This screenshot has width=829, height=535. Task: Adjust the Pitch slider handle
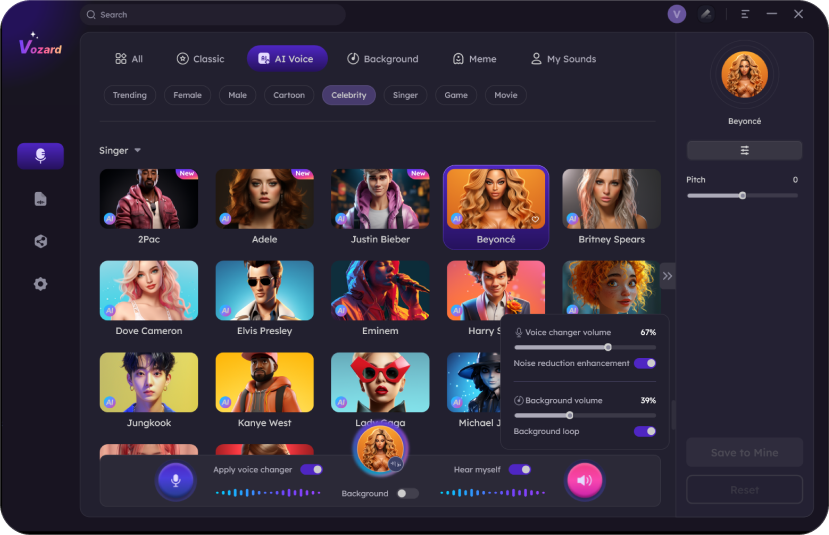[742, 196]
